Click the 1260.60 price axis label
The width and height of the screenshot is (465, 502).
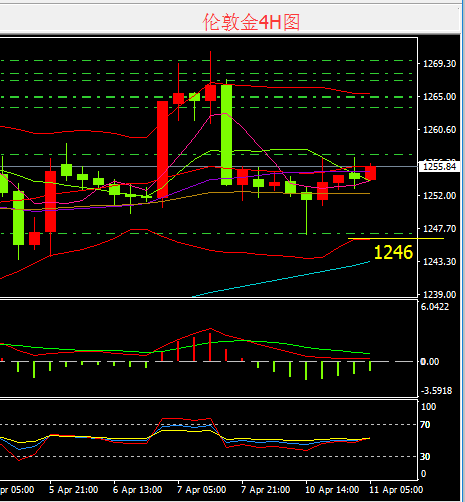[x=439, y=129]
